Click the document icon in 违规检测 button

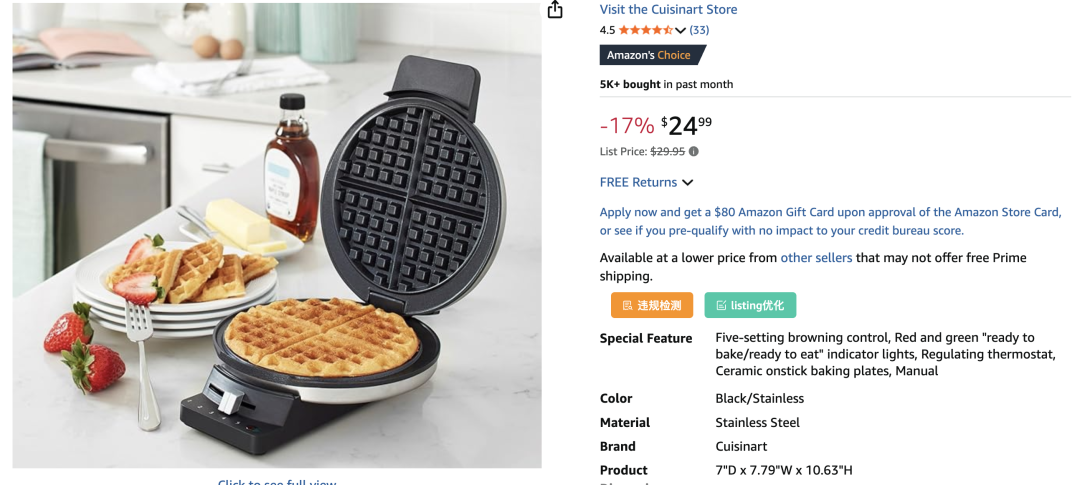tap(627, 305)
